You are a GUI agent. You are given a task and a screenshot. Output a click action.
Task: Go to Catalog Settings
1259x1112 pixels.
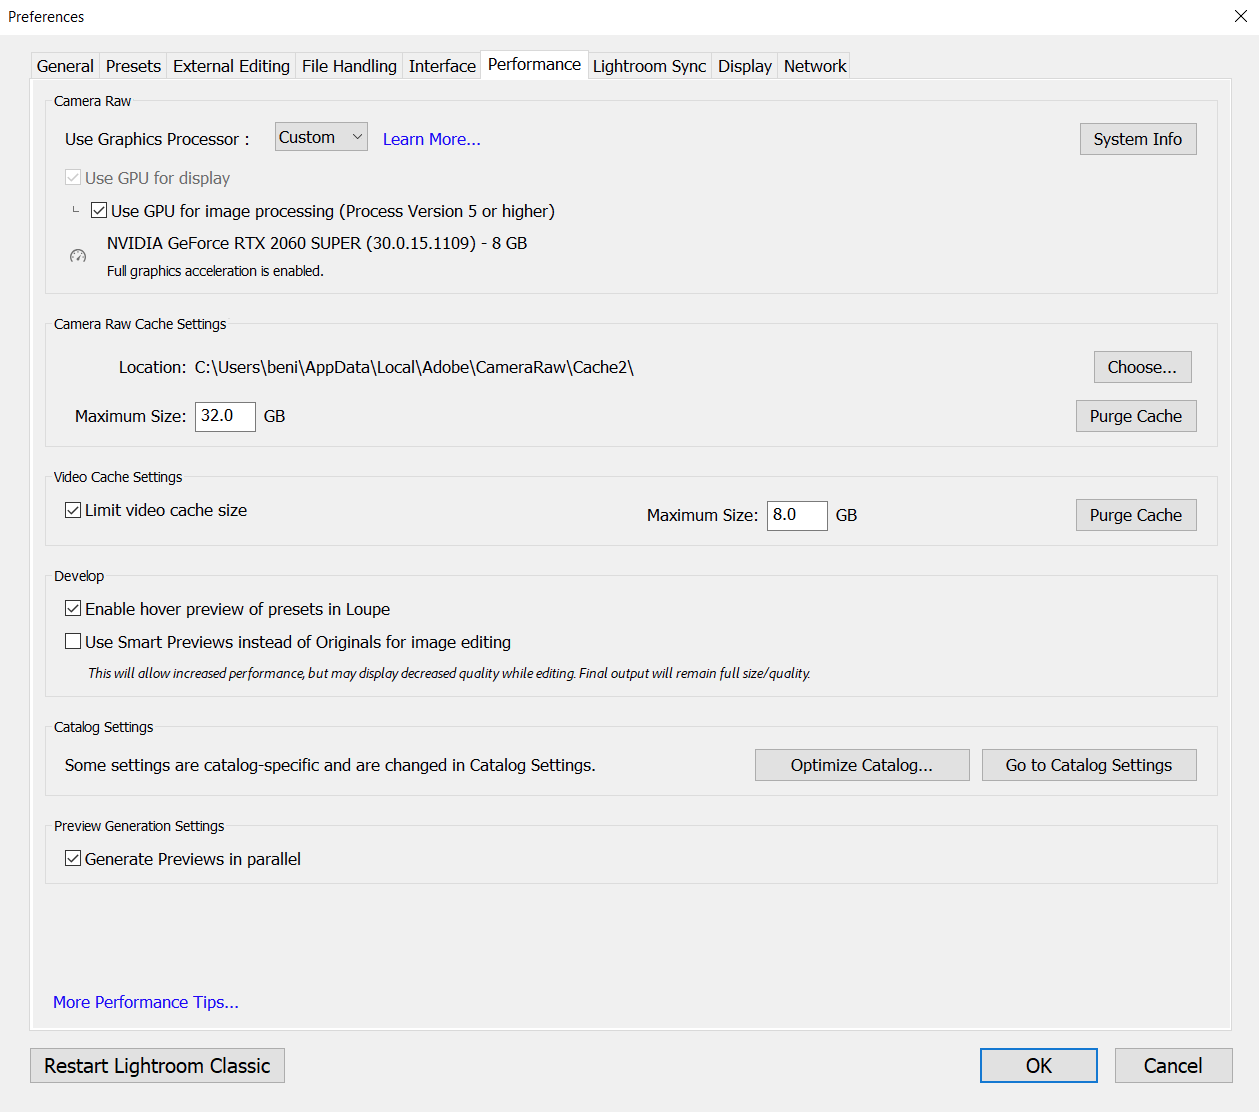click(x=1088, y=764)
